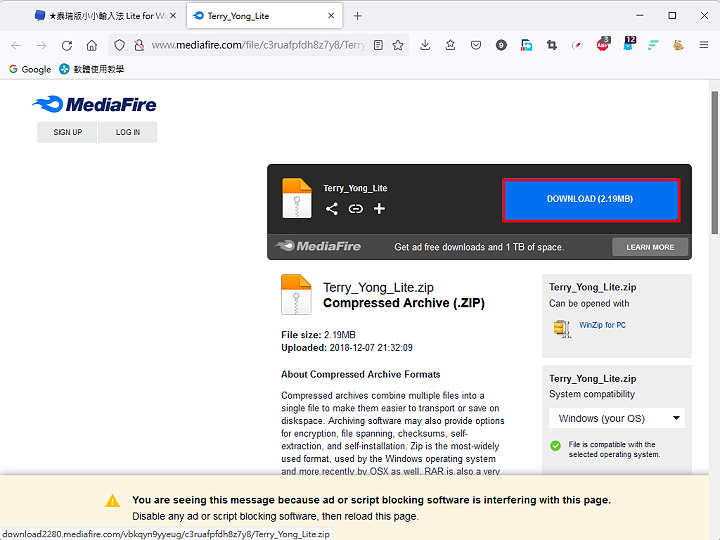Click the MediaFire logo at top
Viewport: 720px width, 540px height.
(x=94, y=104)
